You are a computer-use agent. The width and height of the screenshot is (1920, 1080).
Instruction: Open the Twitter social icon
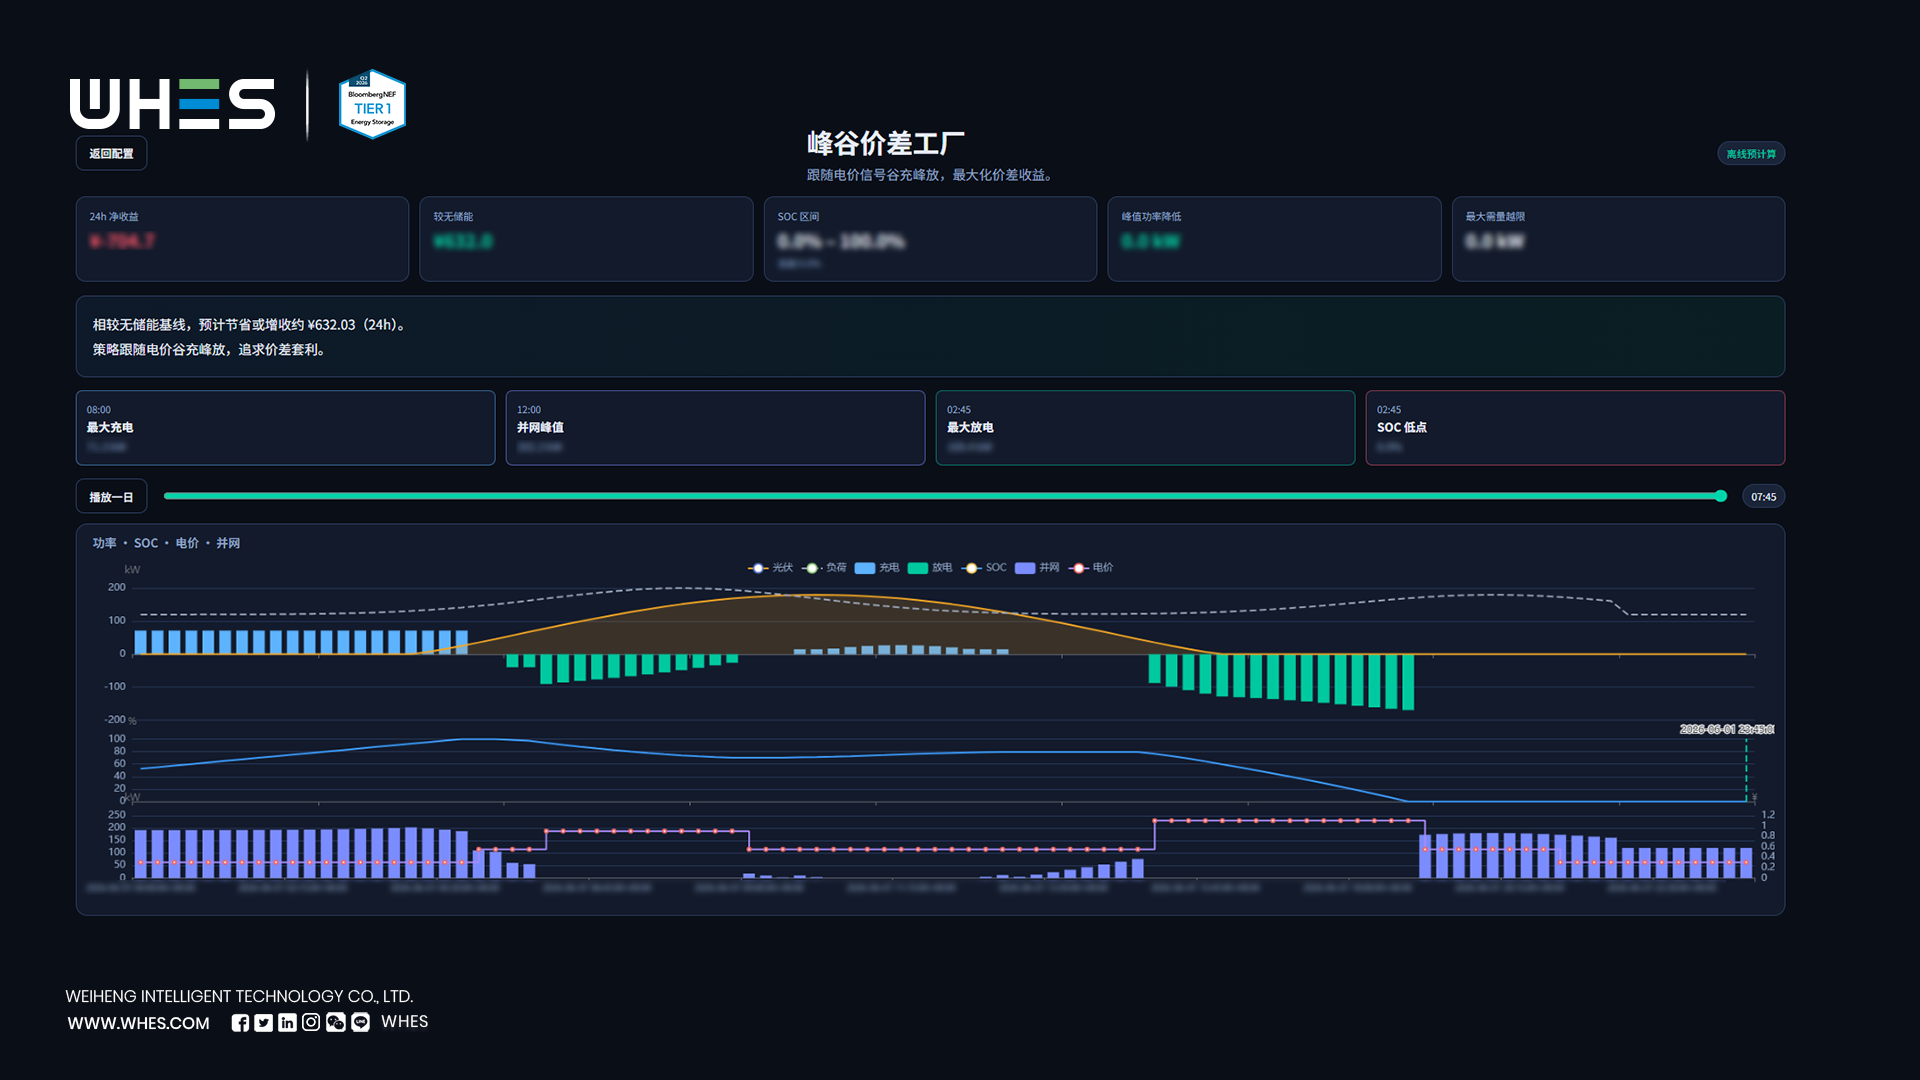[x=263, y=1022]
